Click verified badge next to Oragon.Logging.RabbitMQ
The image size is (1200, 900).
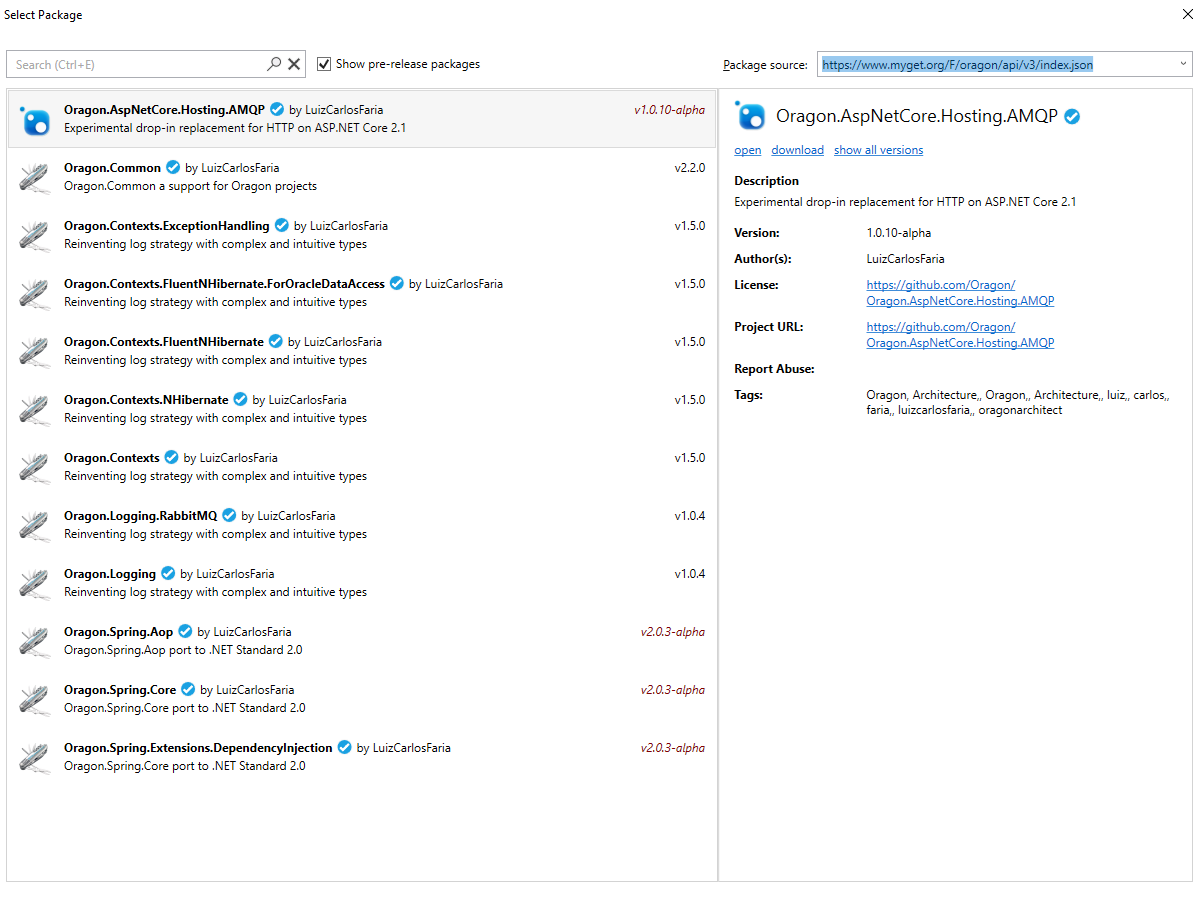click(229, 516)
